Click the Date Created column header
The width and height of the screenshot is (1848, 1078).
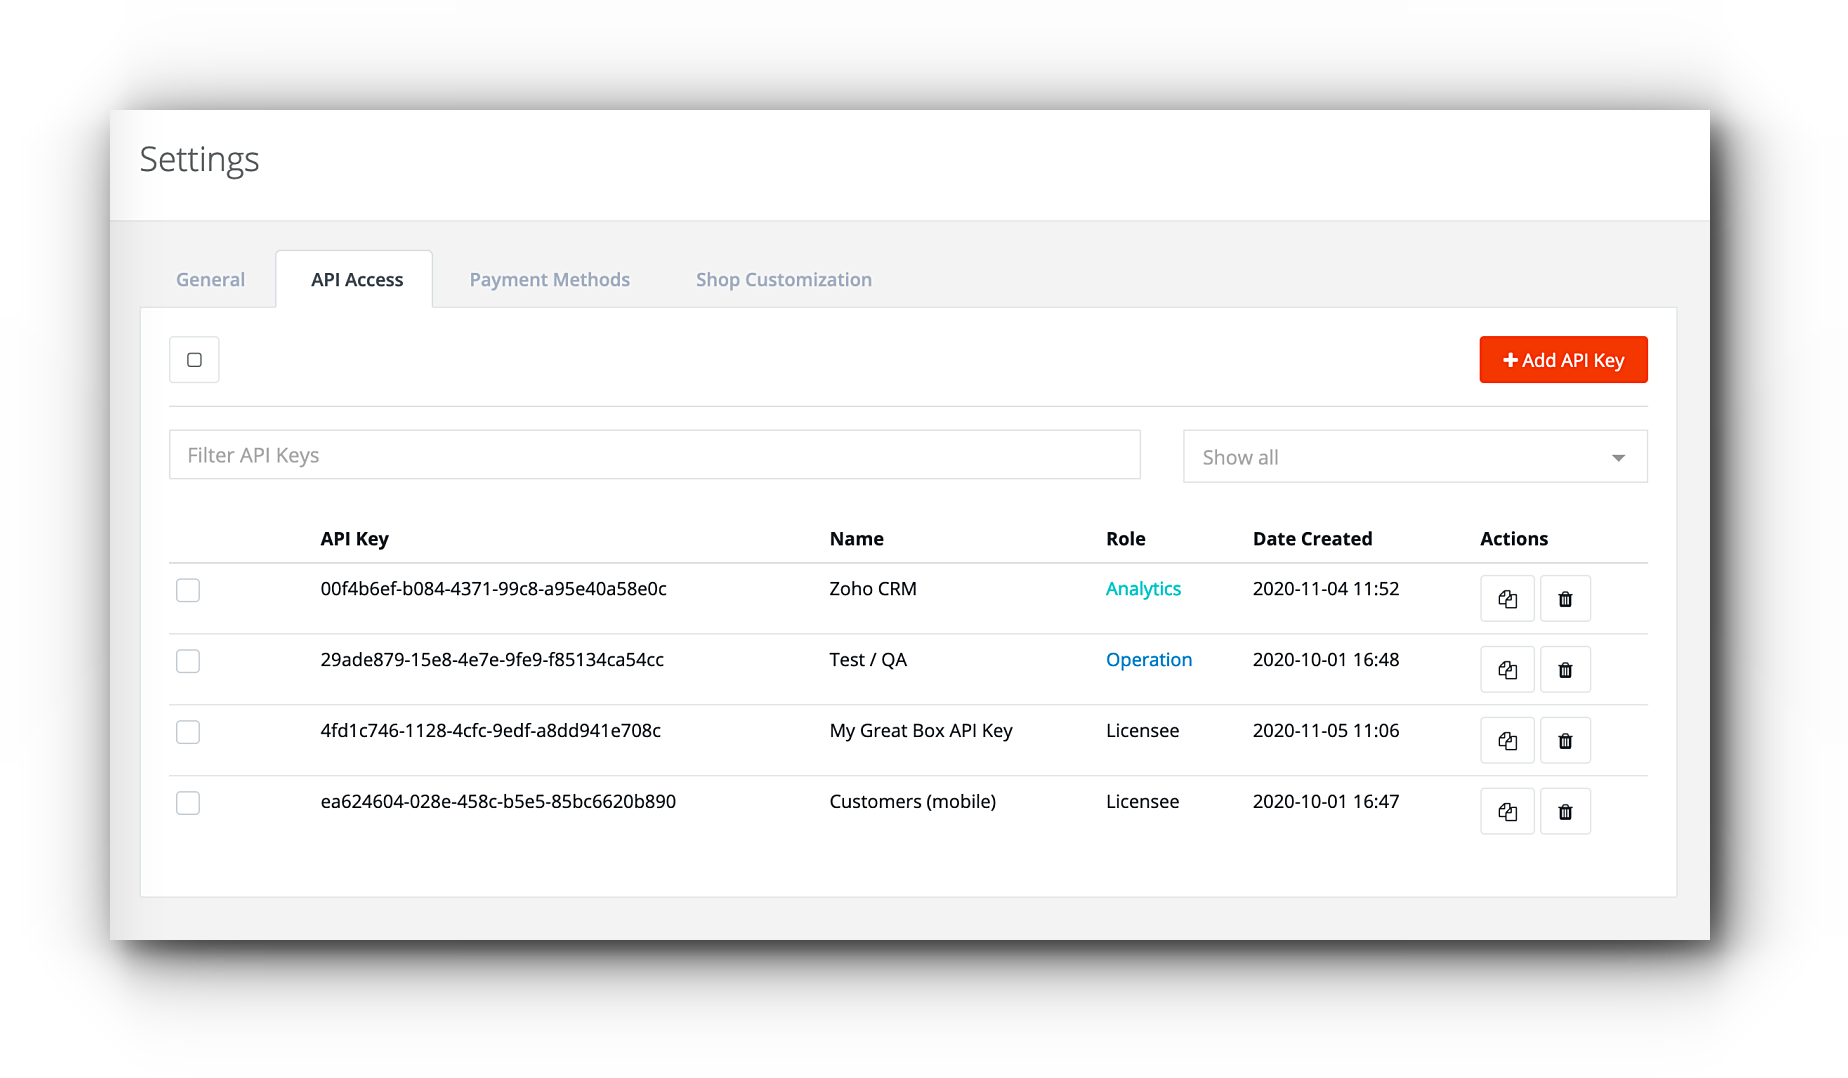(1312, 539)
